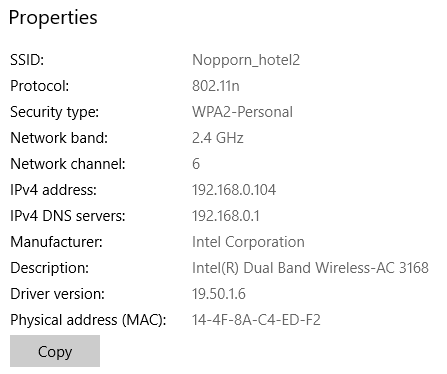Click the WPA2-Personal security type value
Viewport: 447px width, 374px height.
[x=242, y=112]
